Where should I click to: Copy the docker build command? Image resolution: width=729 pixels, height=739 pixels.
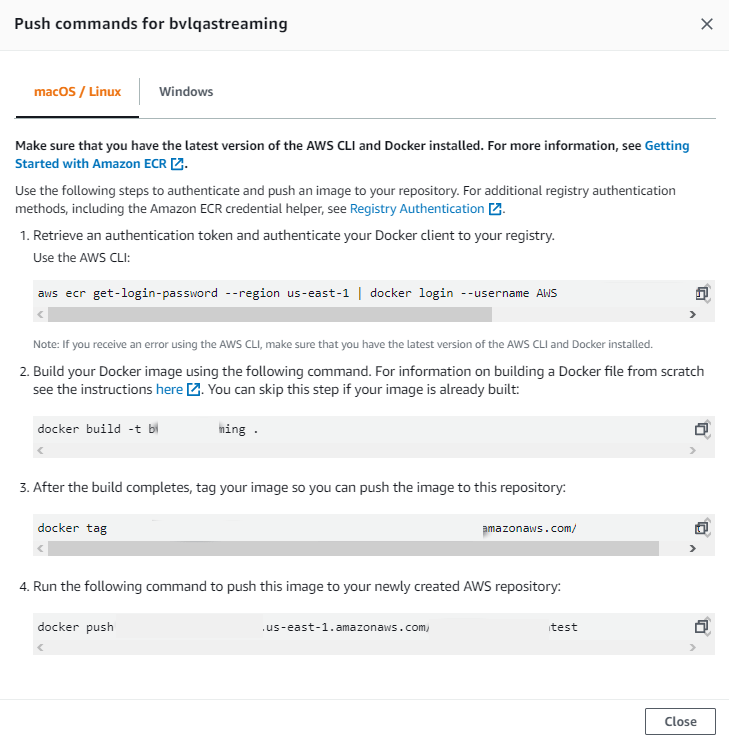point(702,429)
